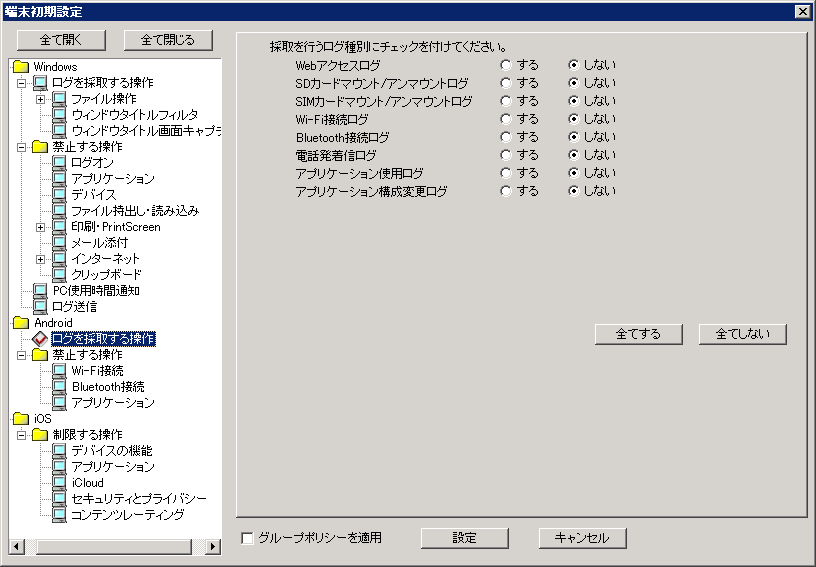The width and height of the screenshot is (816, 567).
Task: Select しない for 電話発着信ログ
Action: click(574, 155)
